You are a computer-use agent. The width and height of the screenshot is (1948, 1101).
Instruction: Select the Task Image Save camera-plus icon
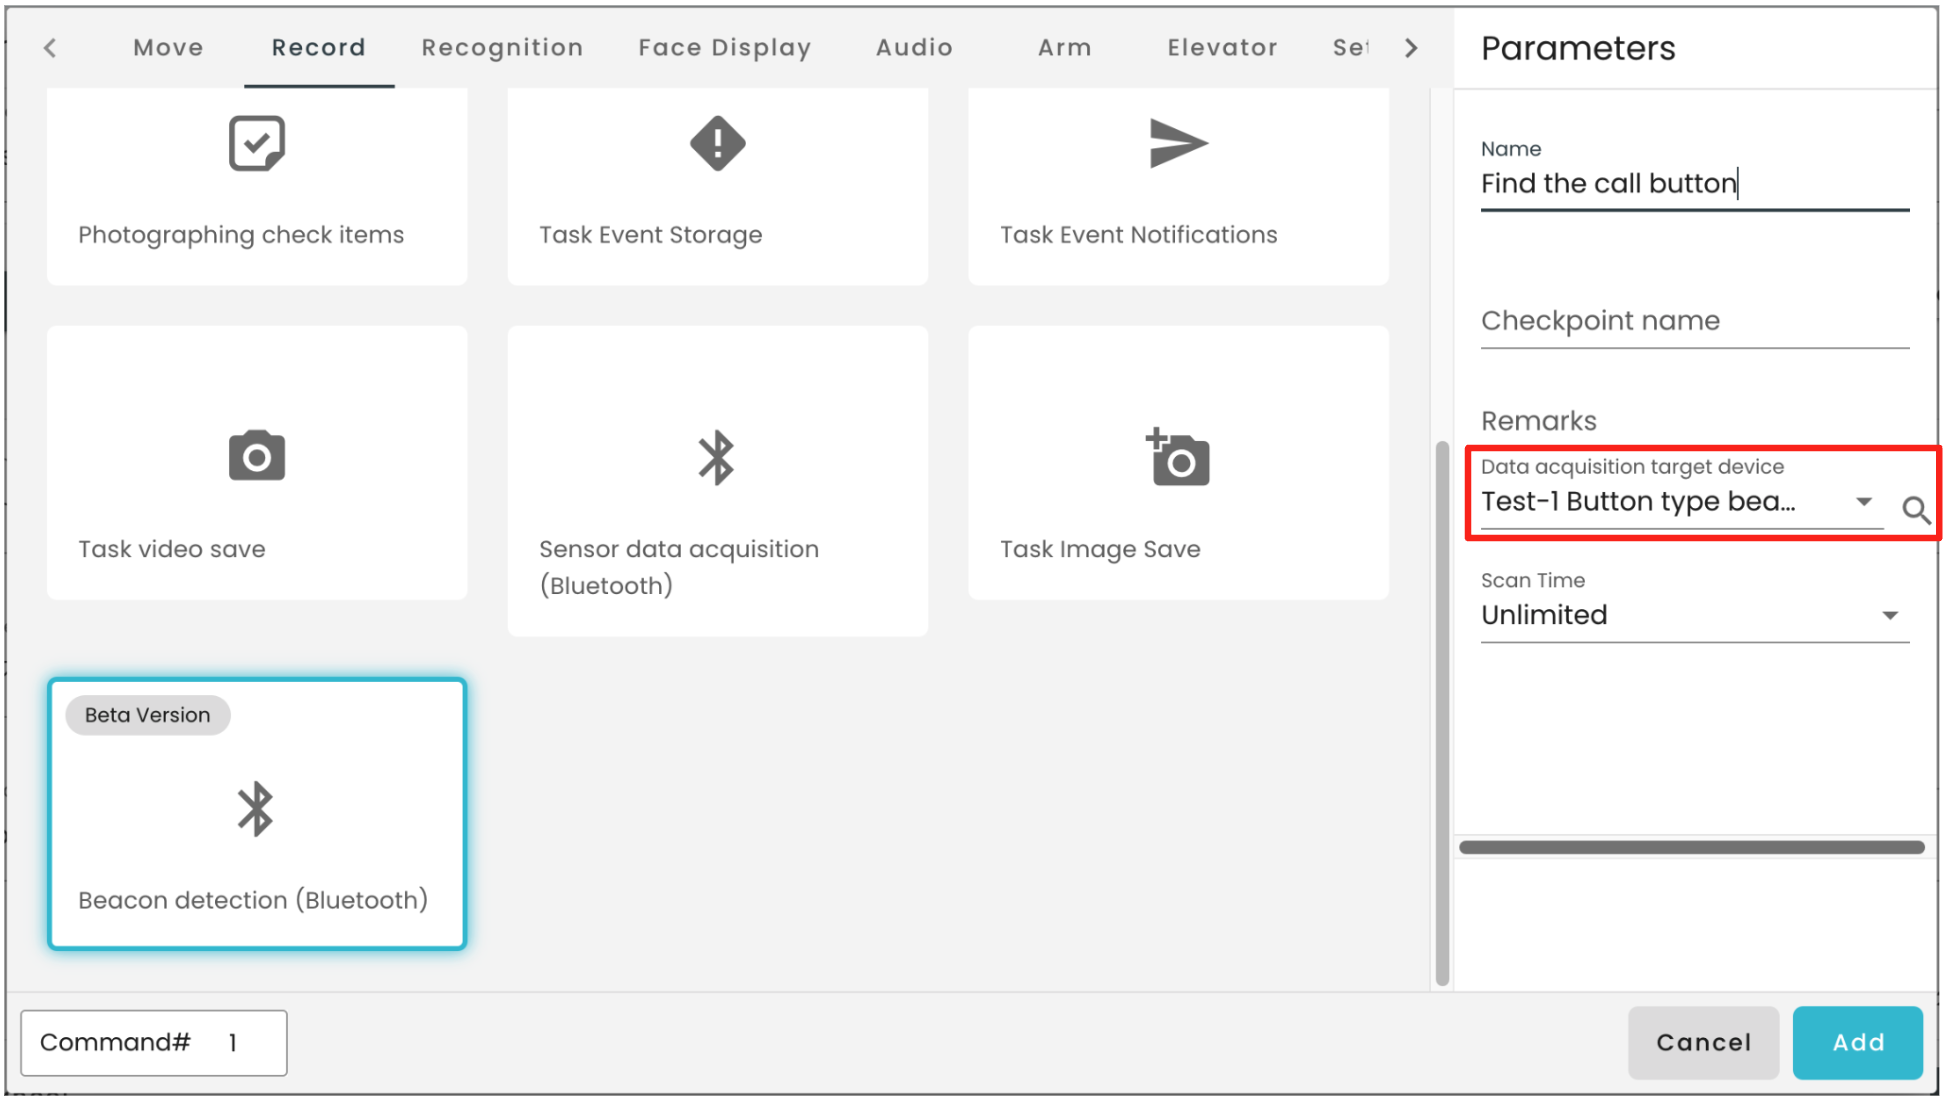(1178, 457)
